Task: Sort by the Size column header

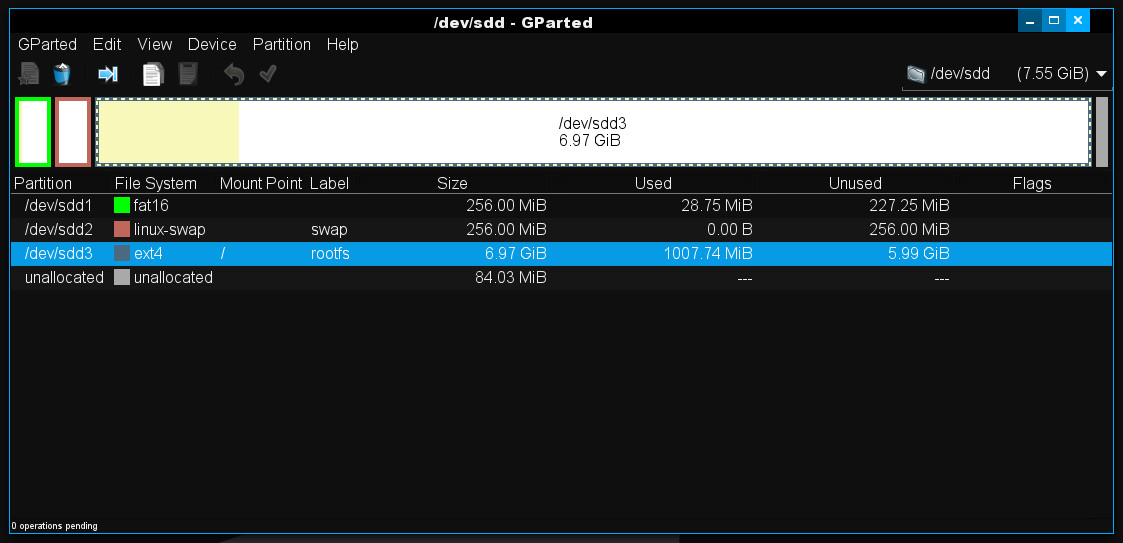Action: coord(452,184)
